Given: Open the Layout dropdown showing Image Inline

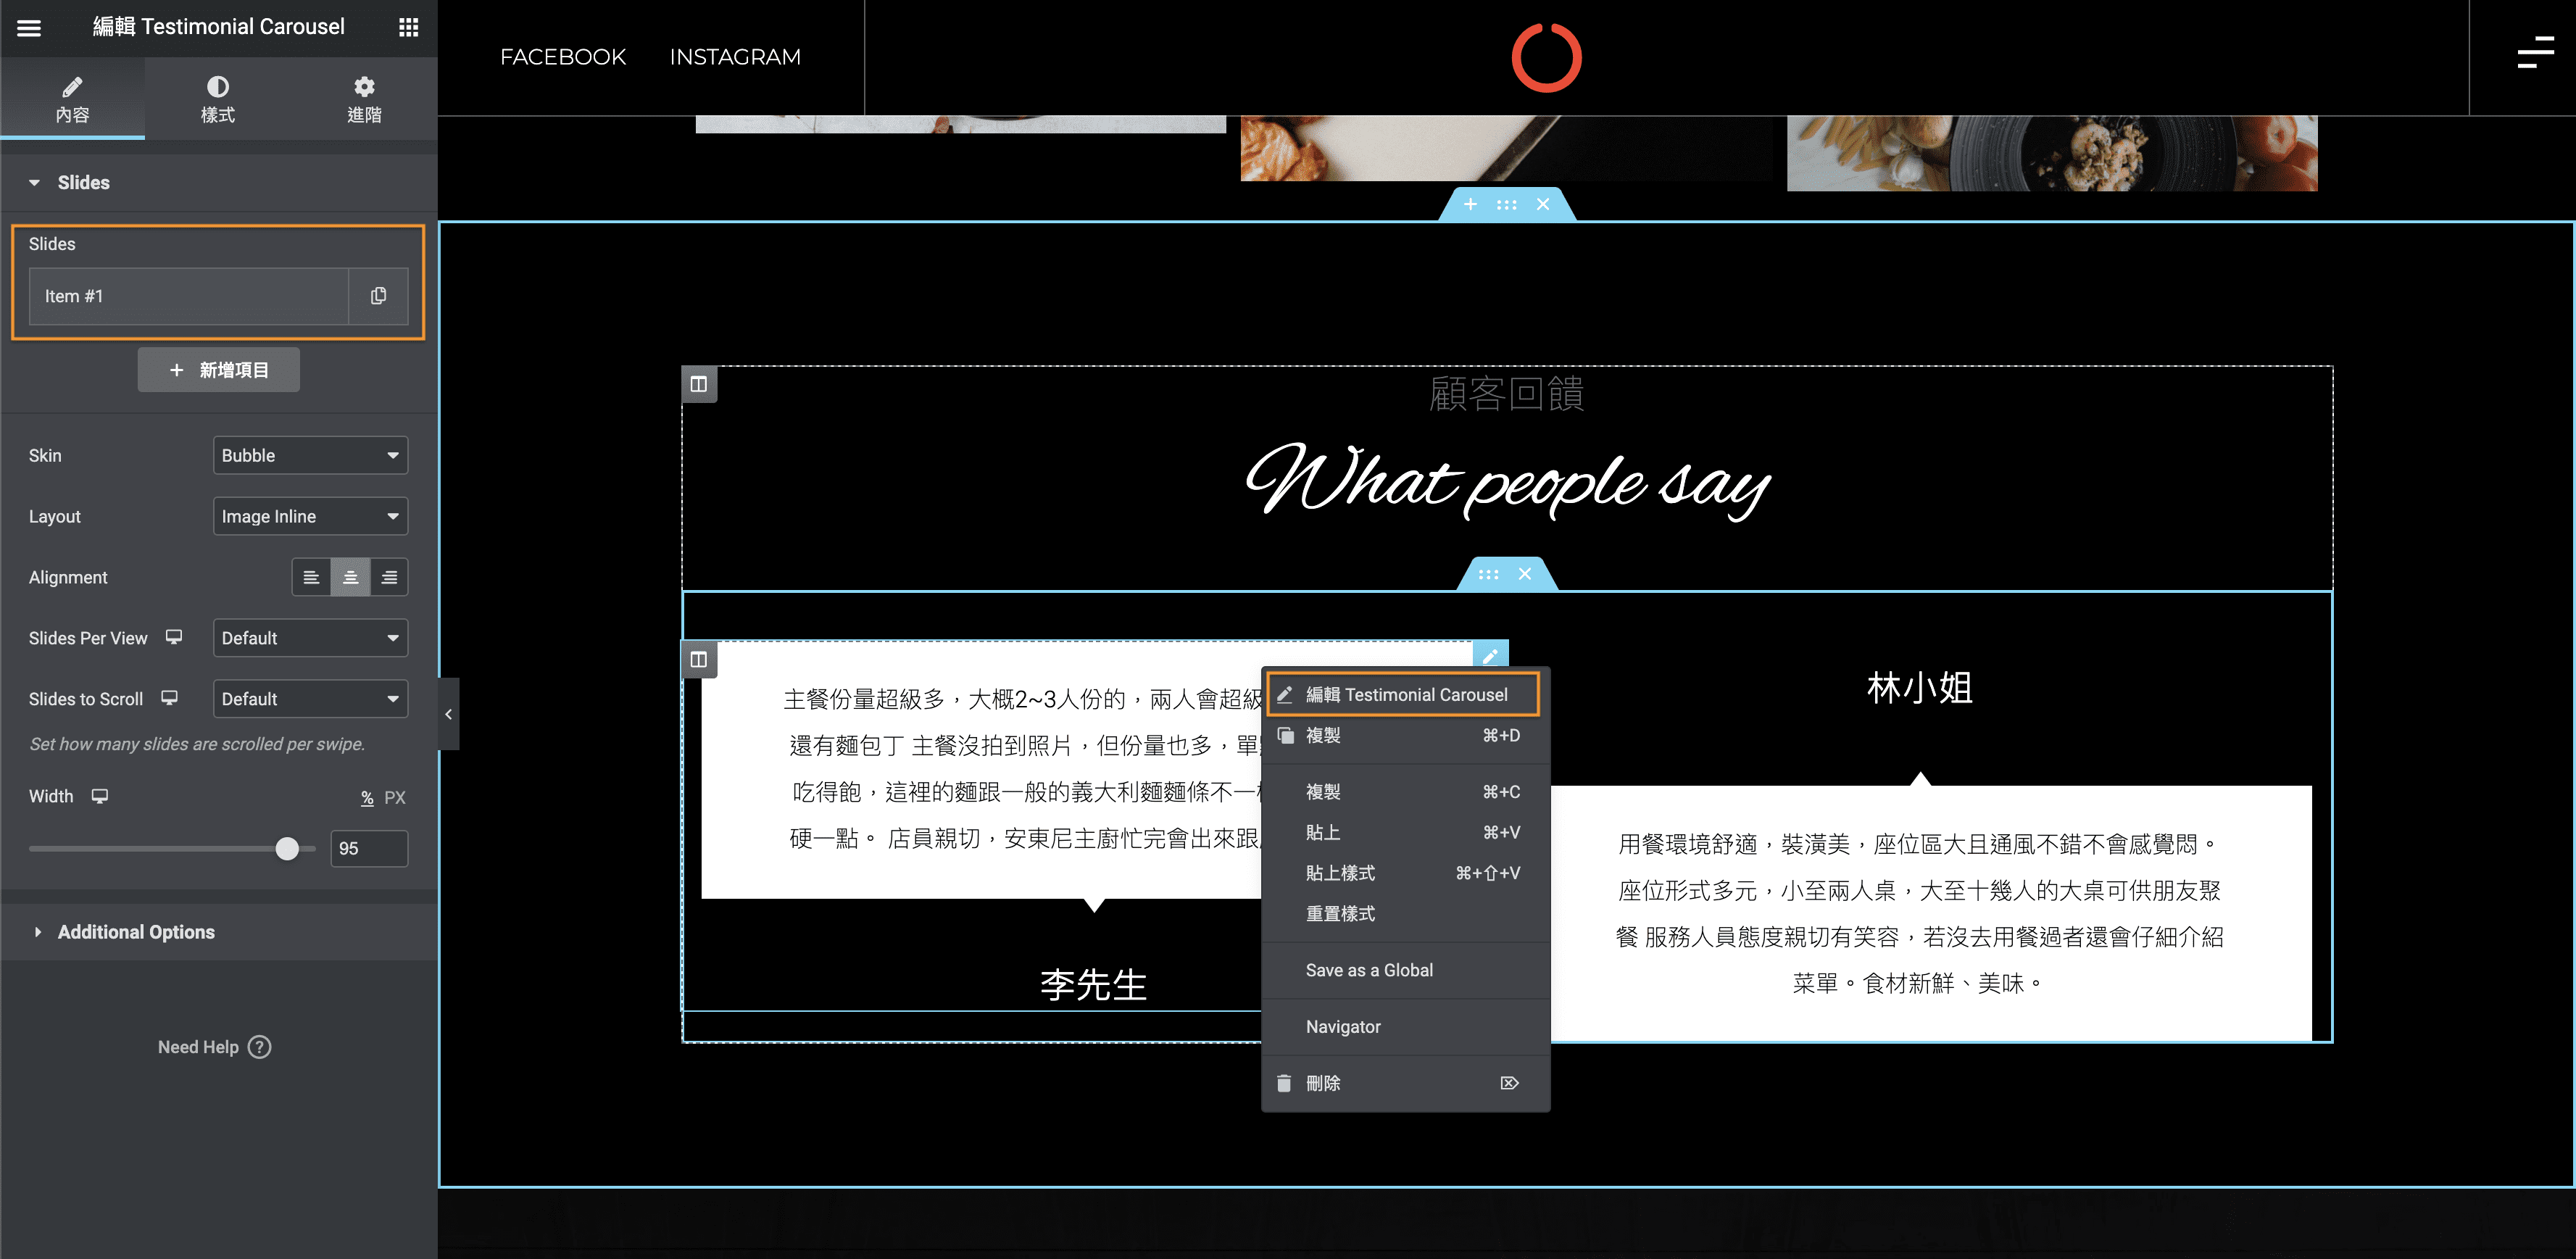Looking at the screenshot, I should click(x=310, y=516).
